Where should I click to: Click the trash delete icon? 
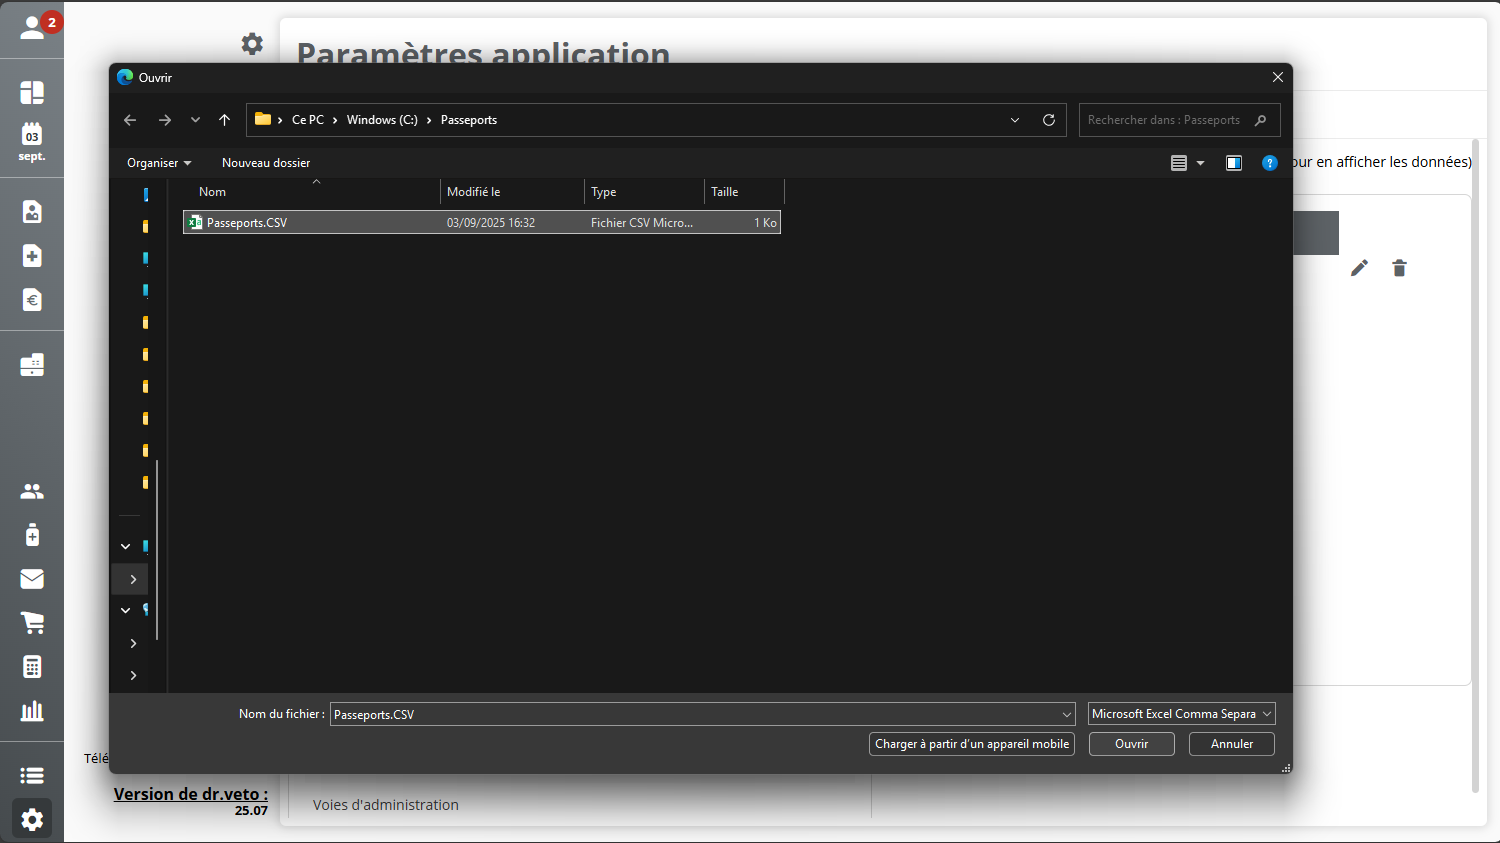(1399, 268)
